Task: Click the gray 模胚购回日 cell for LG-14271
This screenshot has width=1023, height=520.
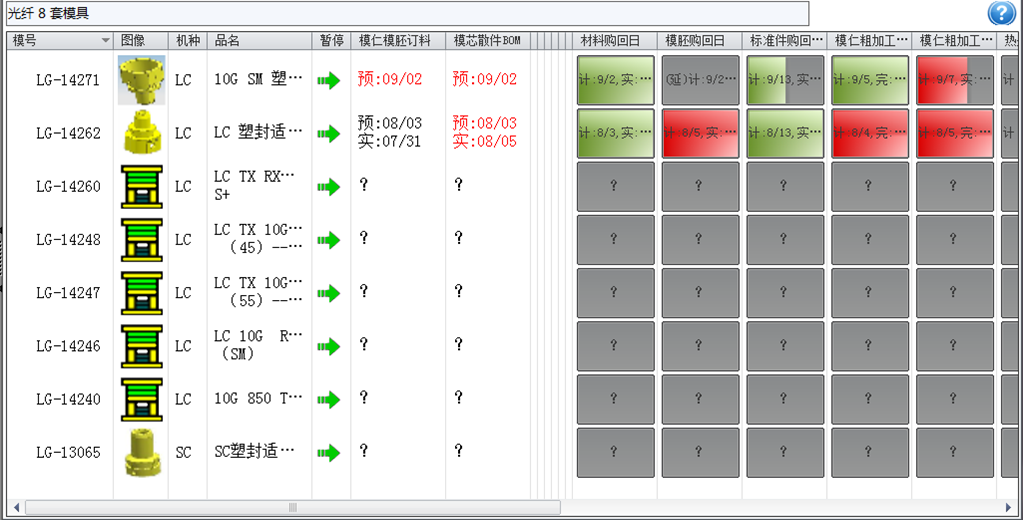Action: 700,80
